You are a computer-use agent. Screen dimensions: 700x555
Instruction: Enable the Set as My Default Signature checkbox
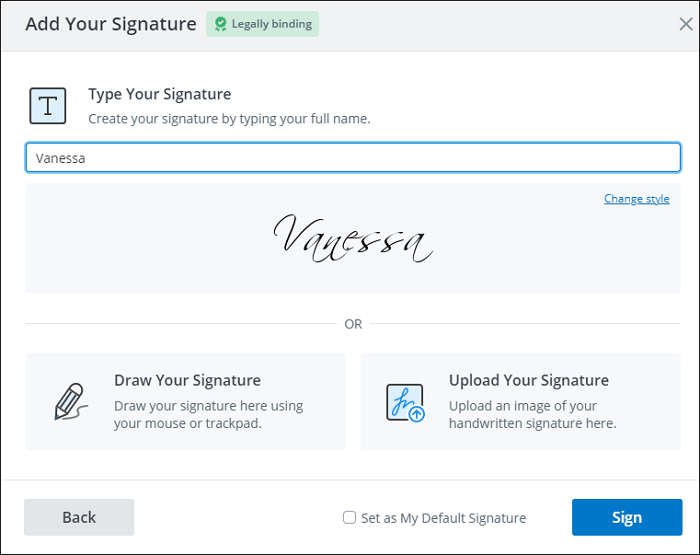click(349, 517)
